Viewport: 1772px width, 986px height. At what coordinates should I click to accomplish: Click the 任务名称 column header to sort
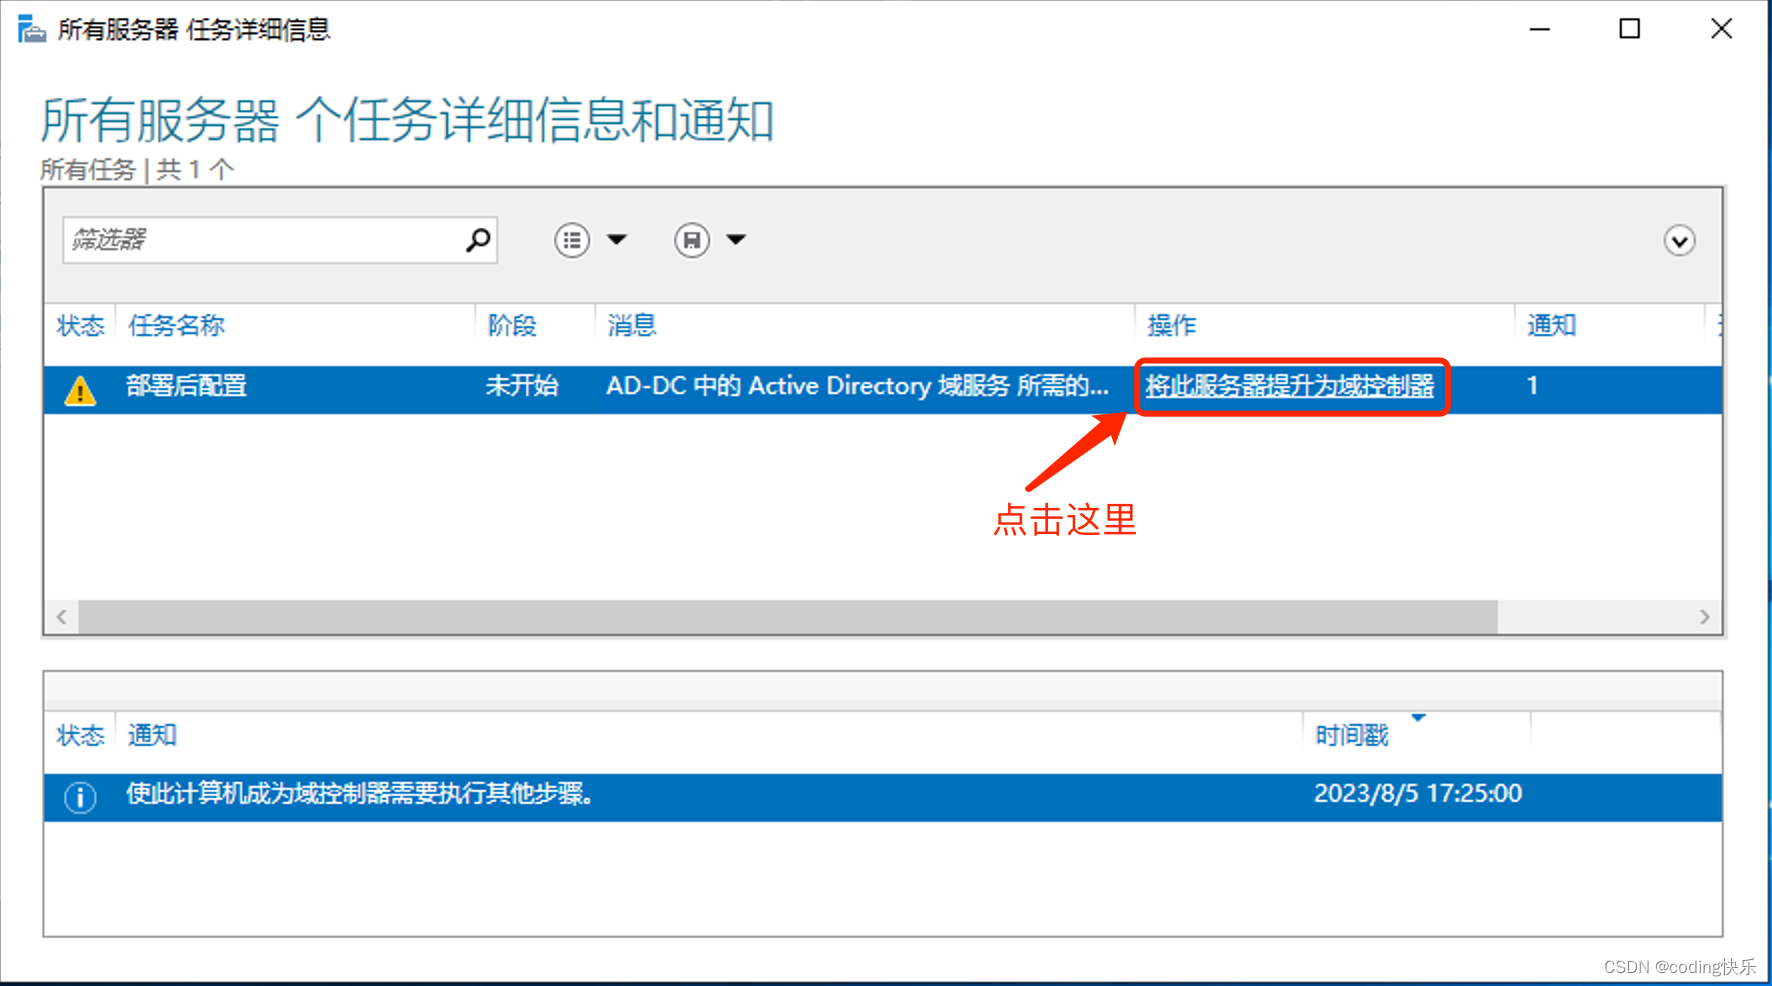pos(176,325)
